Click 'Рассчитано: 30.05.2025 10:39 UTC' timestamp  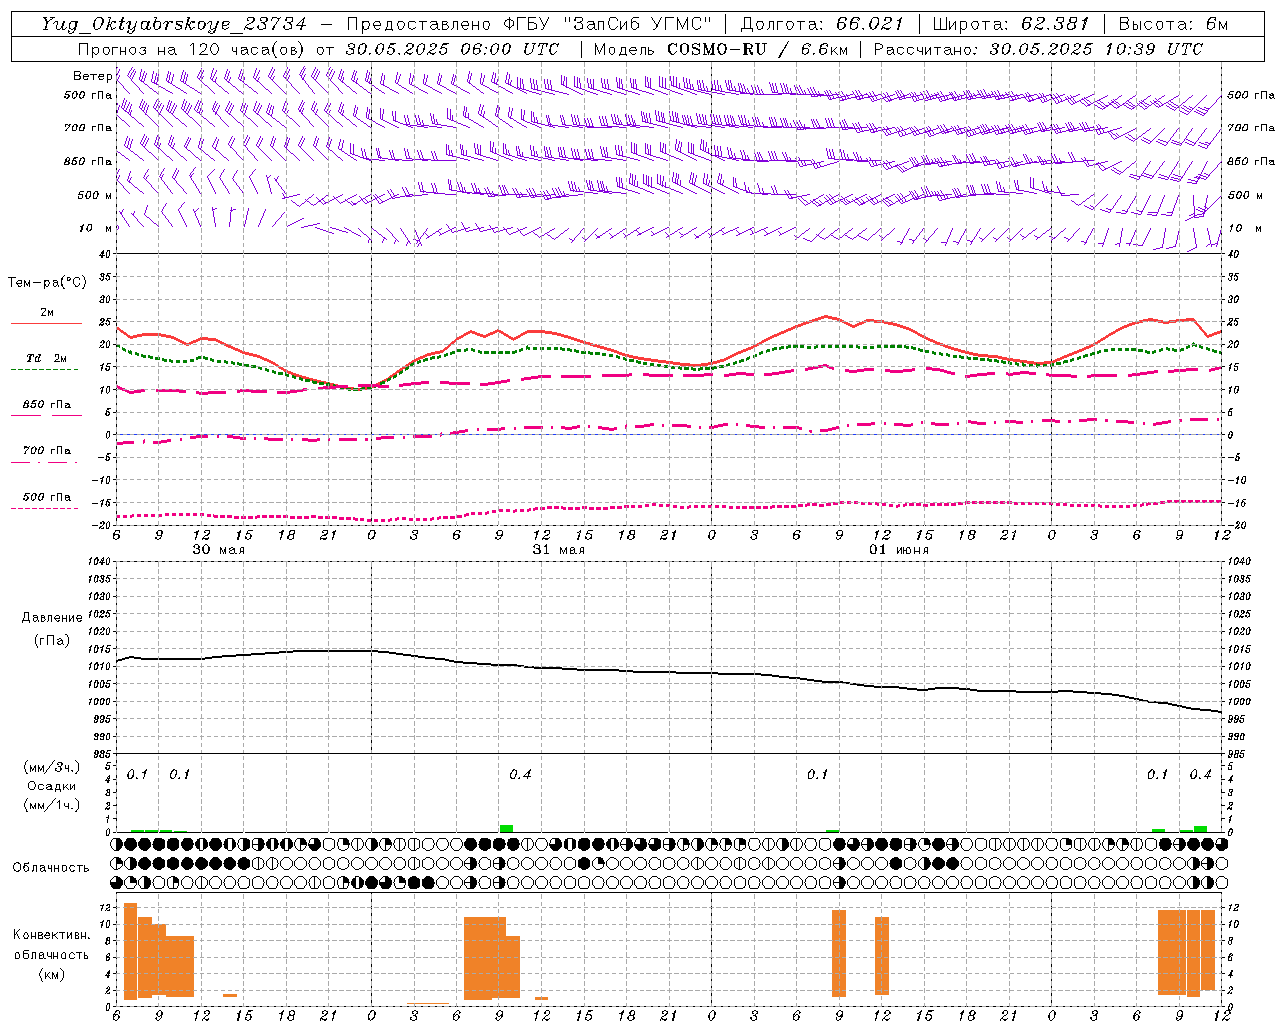(x=1038, y=49)
